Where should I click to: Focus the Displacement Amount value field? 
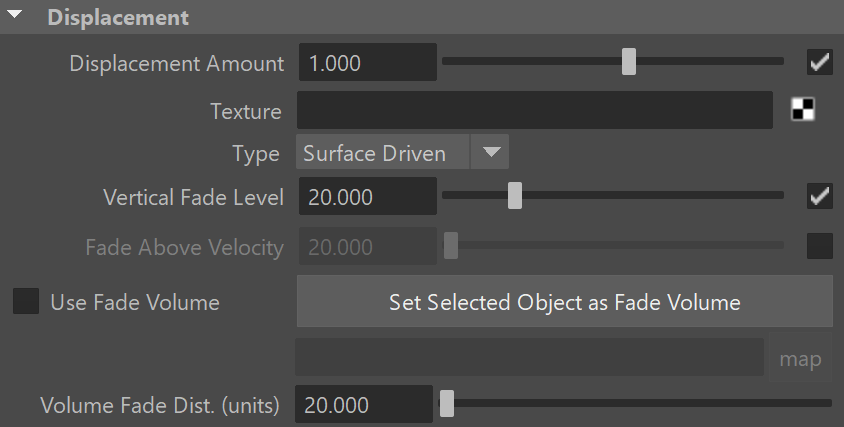click(368, 62)
